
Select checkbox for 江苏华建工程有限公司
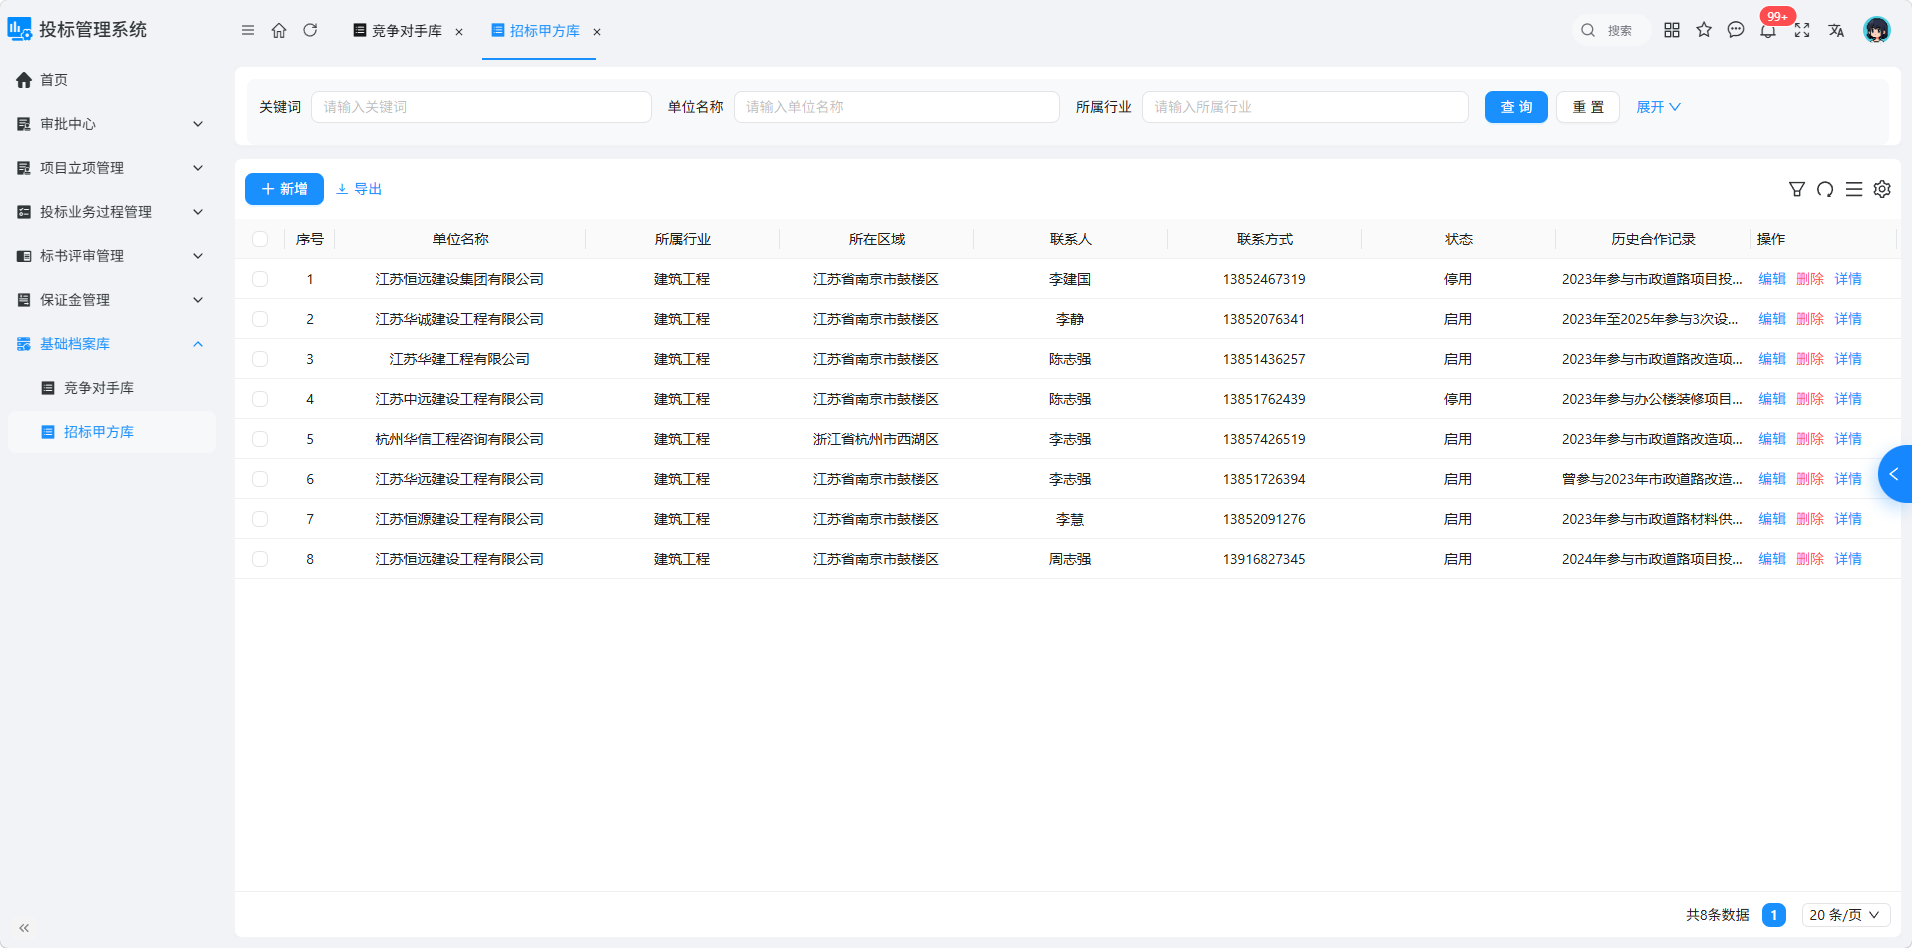coord(260,359)
